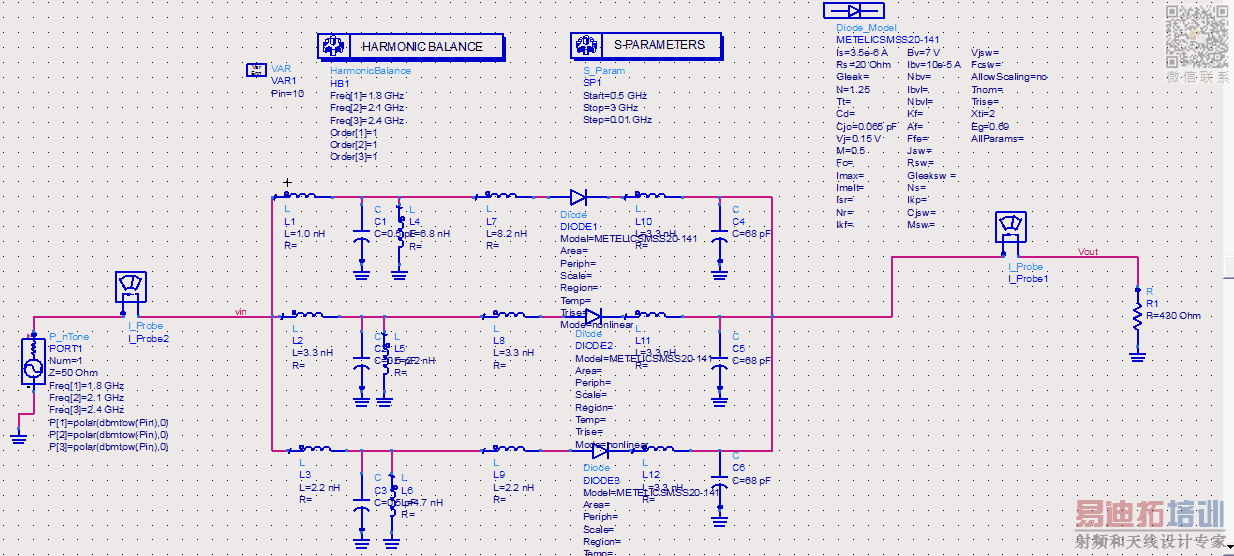Select the Pin=10 variable text
Screen dimensions: 1234x556
click(x=287, y=93)
